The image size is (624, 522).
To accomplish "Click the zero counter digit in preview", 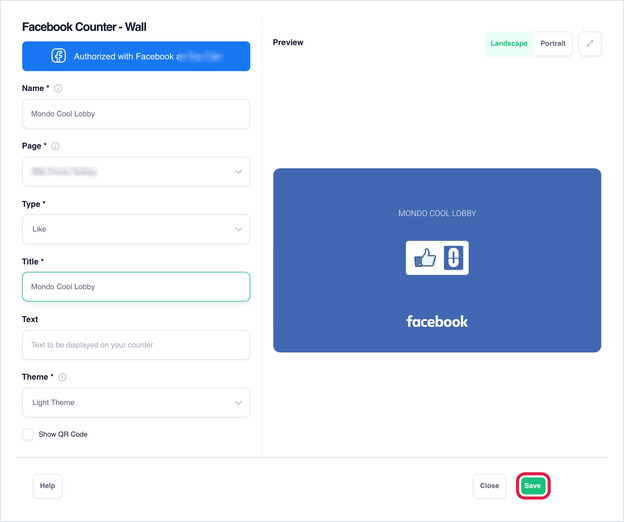I will click(453, 258).
